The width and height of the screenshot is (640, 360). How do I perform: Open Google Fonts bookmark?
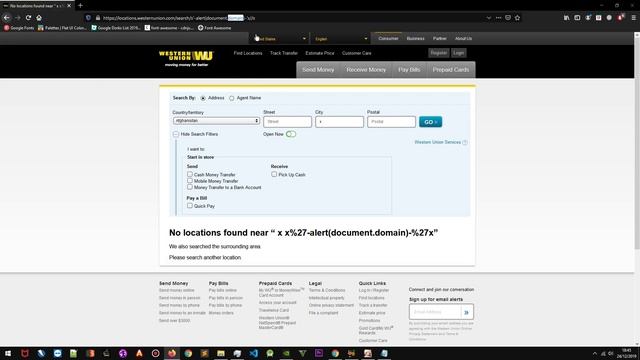(19, 28)
